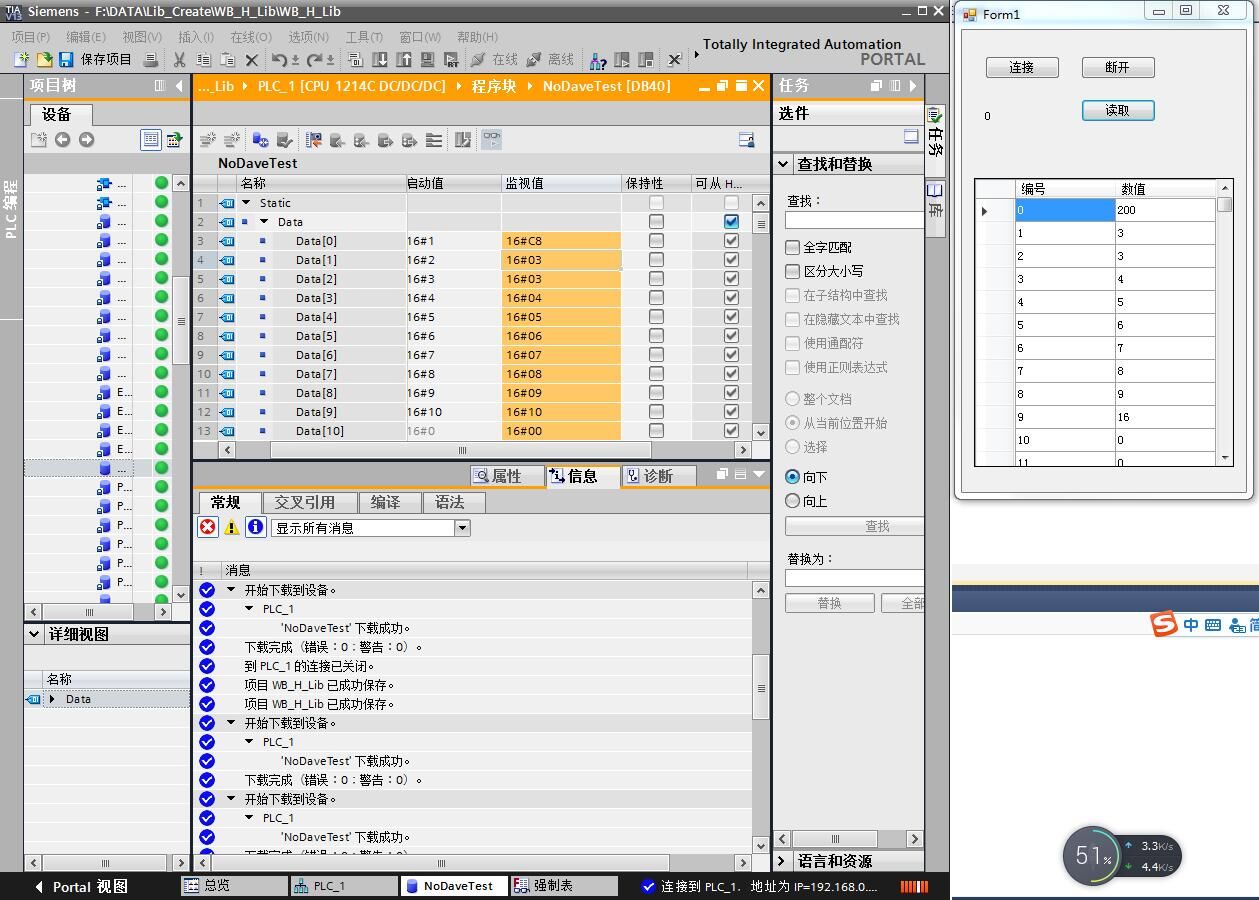The height and width of the screenshot is (900, 1259).
Task: Expand Data in the detail view
Action: coord(52,699)
